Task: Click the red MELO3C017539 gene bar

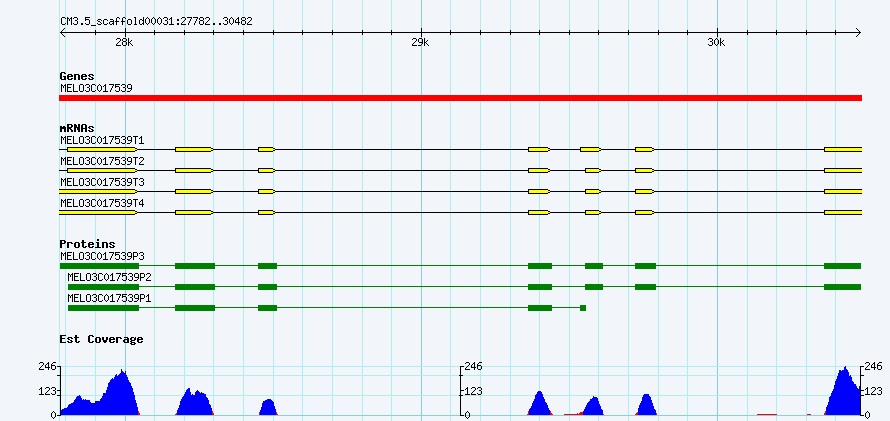Action: [x=460, y=98]
